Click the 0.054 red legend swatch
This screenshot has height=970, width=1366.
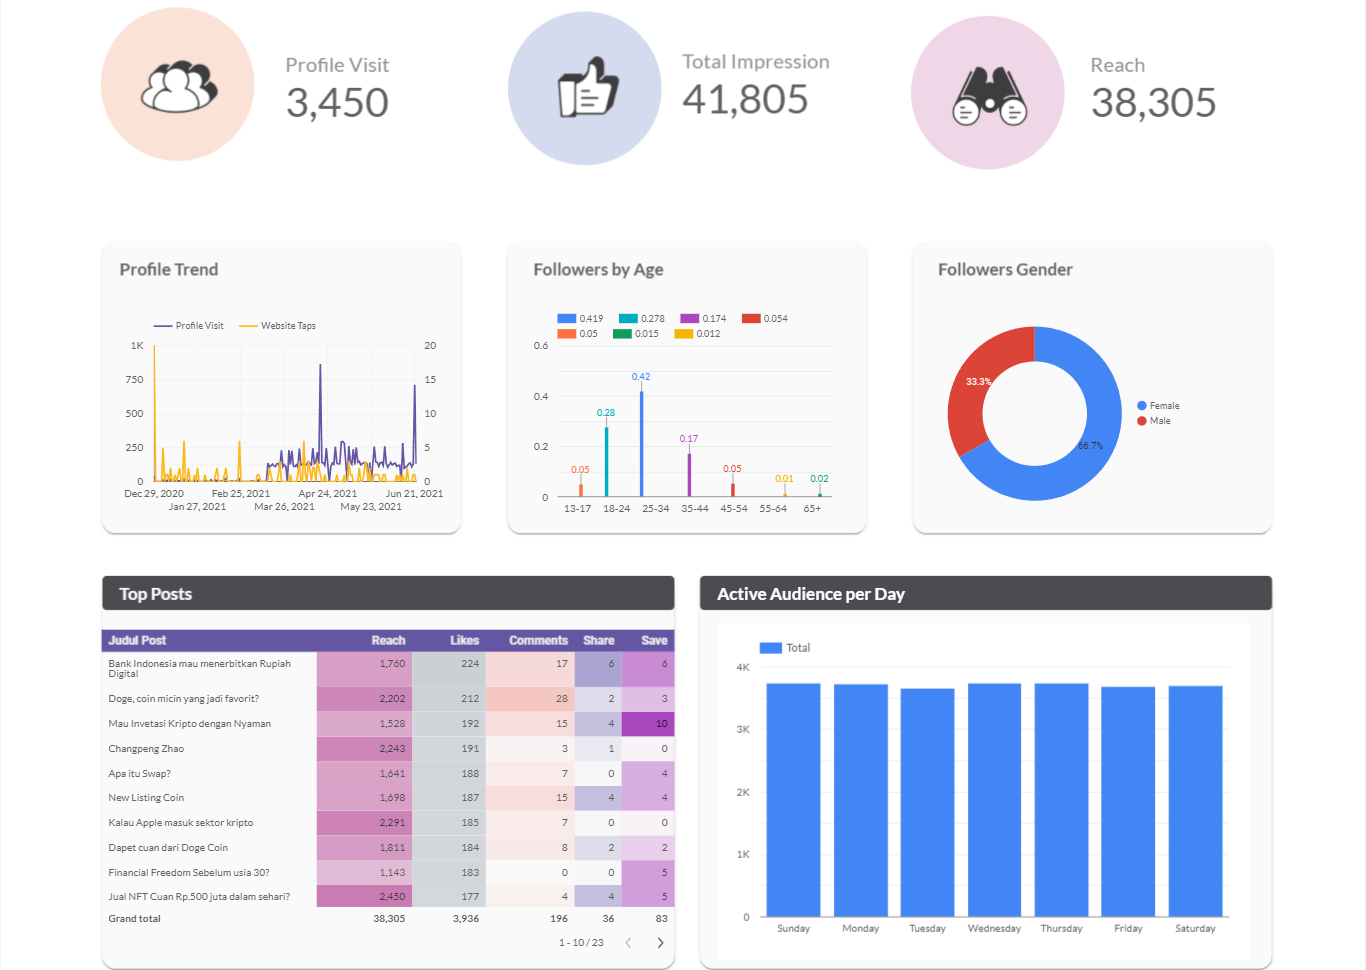(751, 319)
